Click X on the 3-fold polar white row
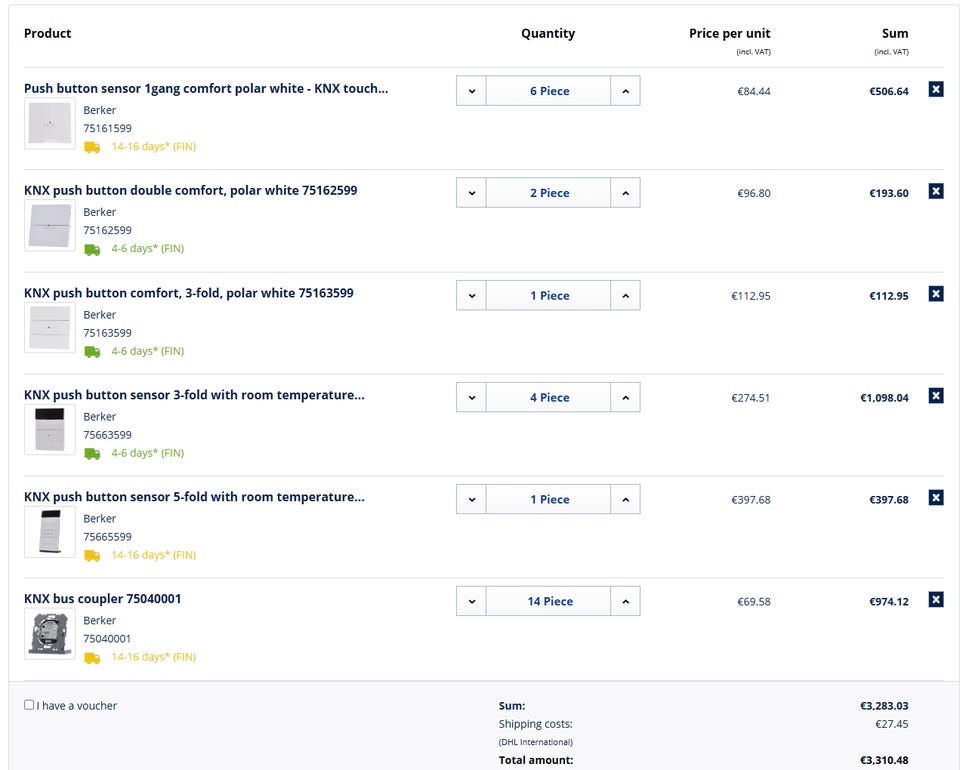Image resolution: width=960 pixels, height=770 pixels. click(936, 294)
